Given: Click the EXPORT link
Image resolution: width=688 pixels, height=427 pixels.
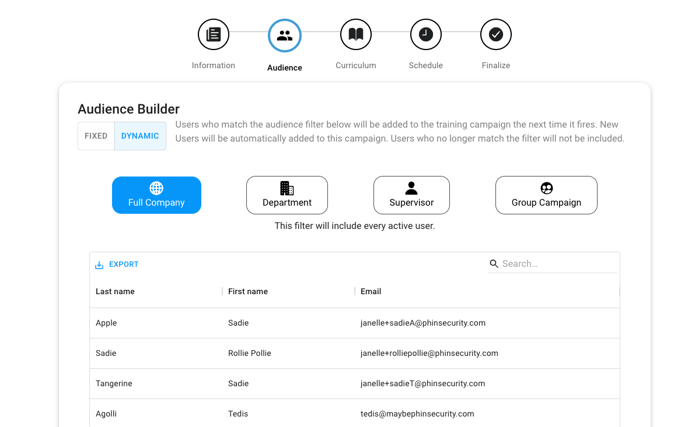Looking at the screenshot, I should click(x=124, y=264).
